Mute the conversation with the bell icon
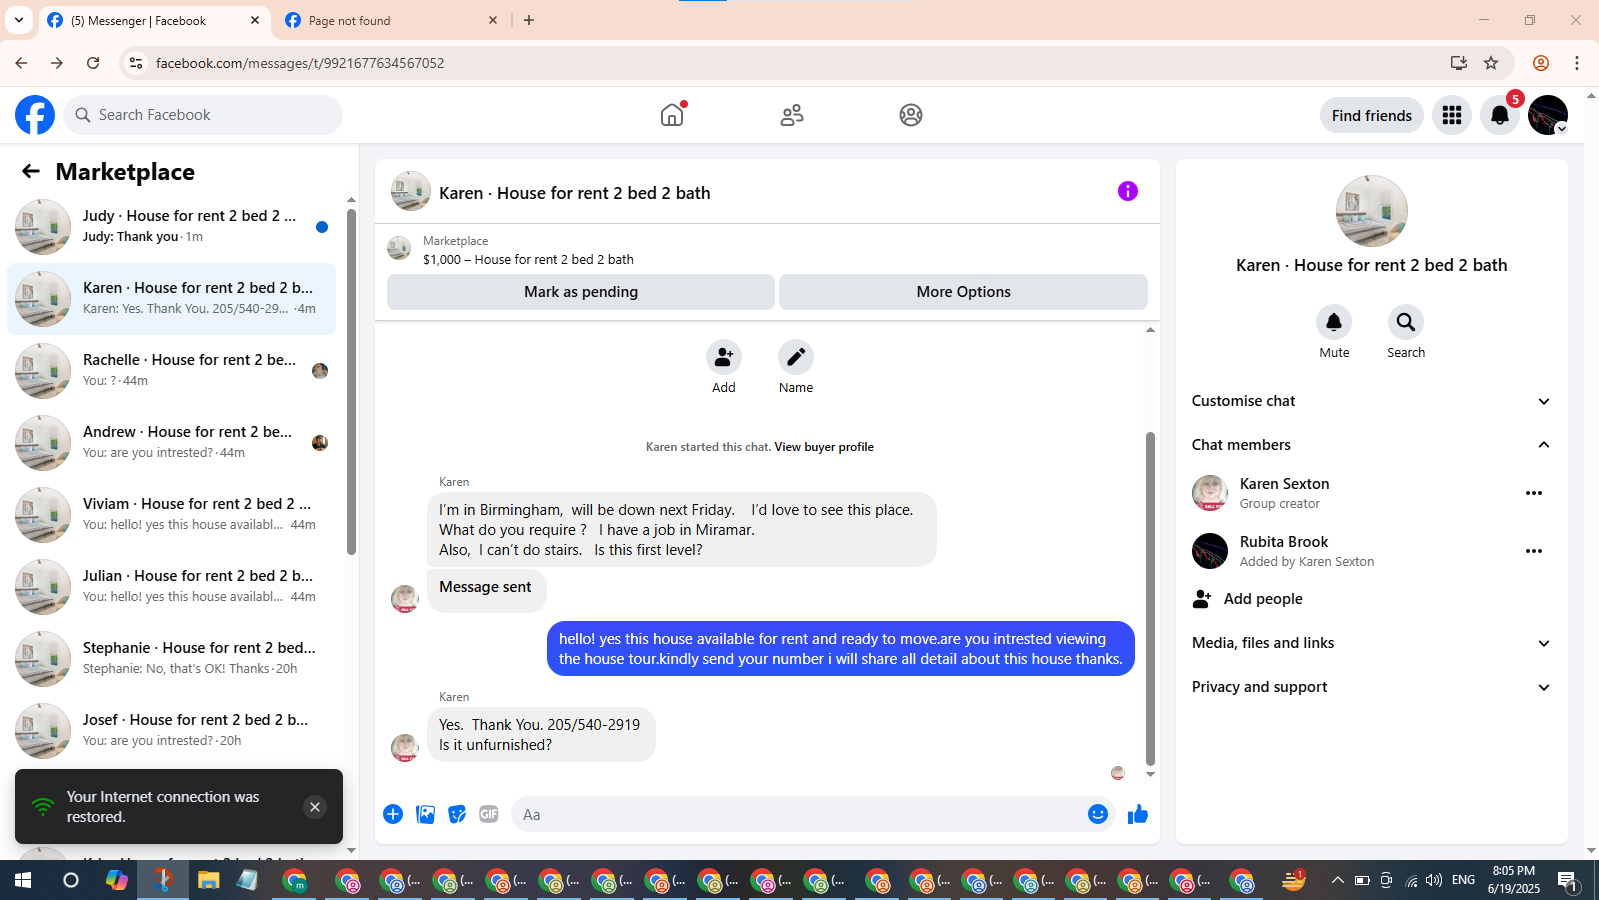 [x=1334, y=322]
